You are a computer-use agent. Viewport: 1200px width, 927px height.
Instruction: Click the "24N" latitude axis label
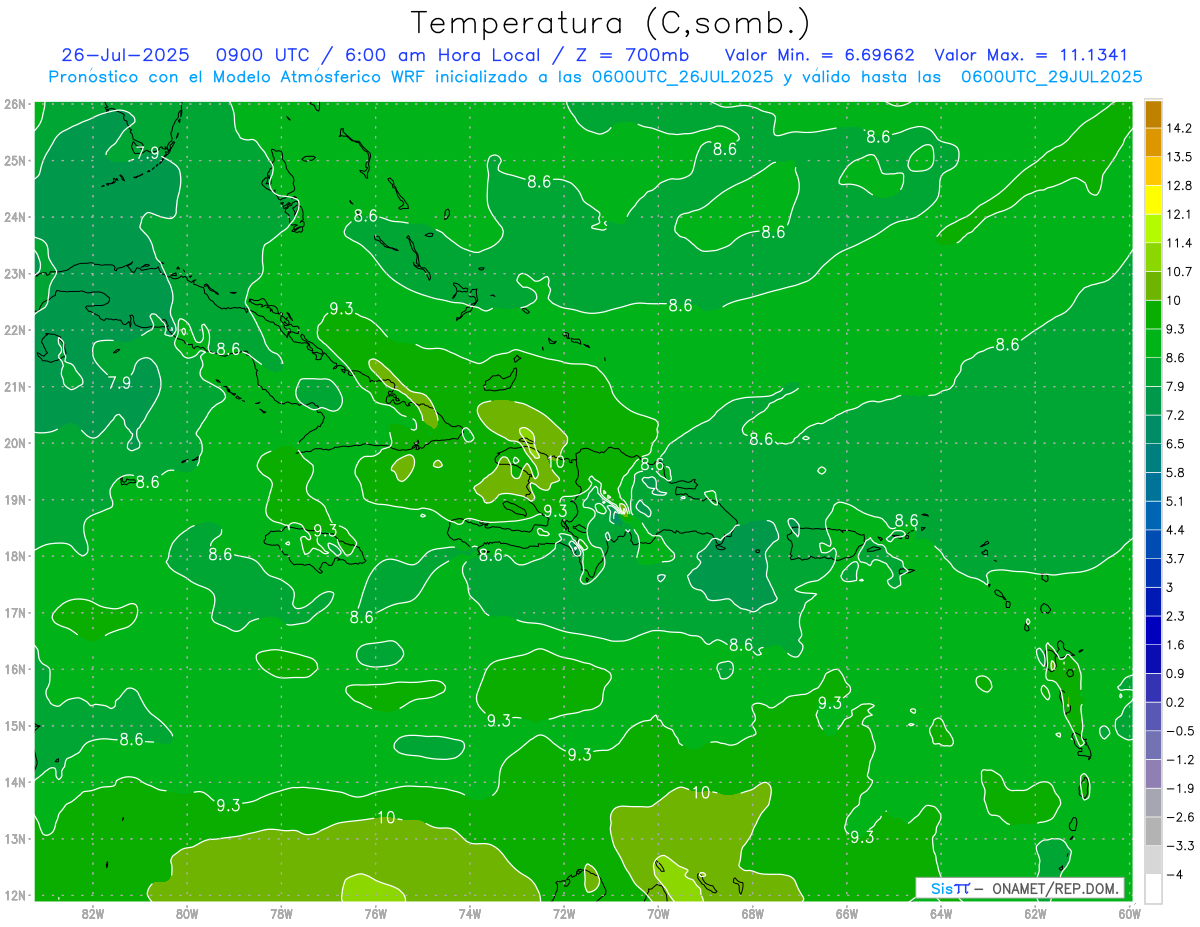pos(14,217)
